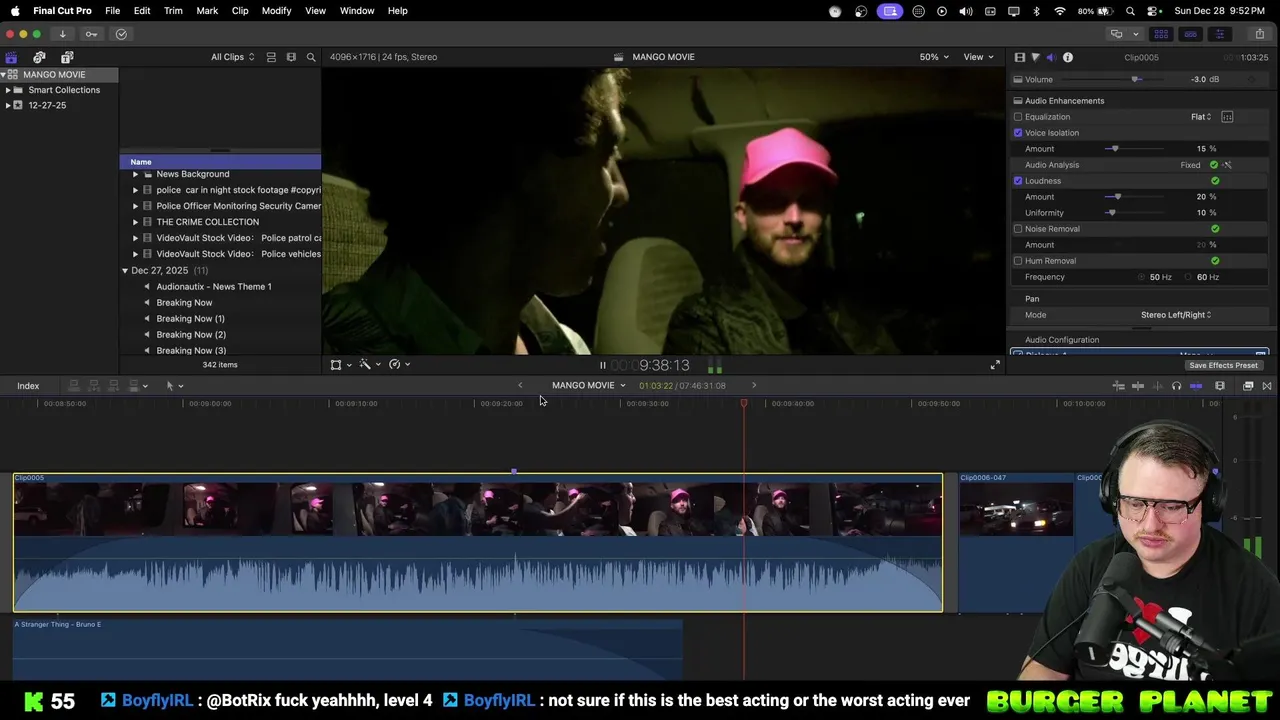Open the MANGO MOVIE project dropdown
1280x720 pixels.
588,386
